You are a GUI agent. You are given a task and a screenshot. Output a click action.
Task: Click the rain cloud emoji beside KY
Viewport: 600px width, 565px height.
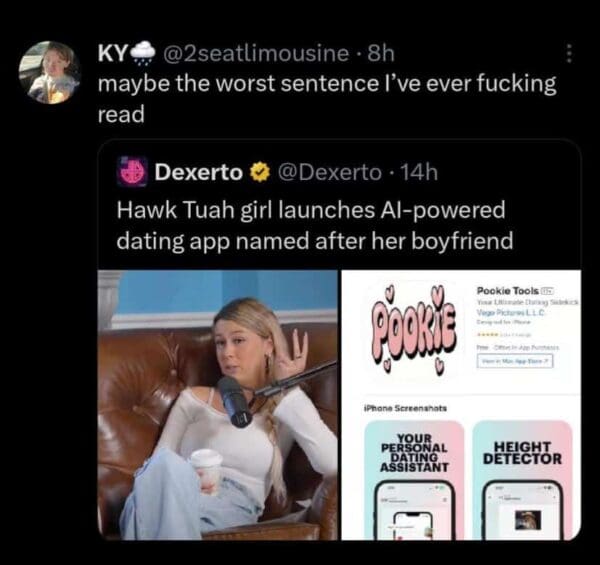[143, 54]
